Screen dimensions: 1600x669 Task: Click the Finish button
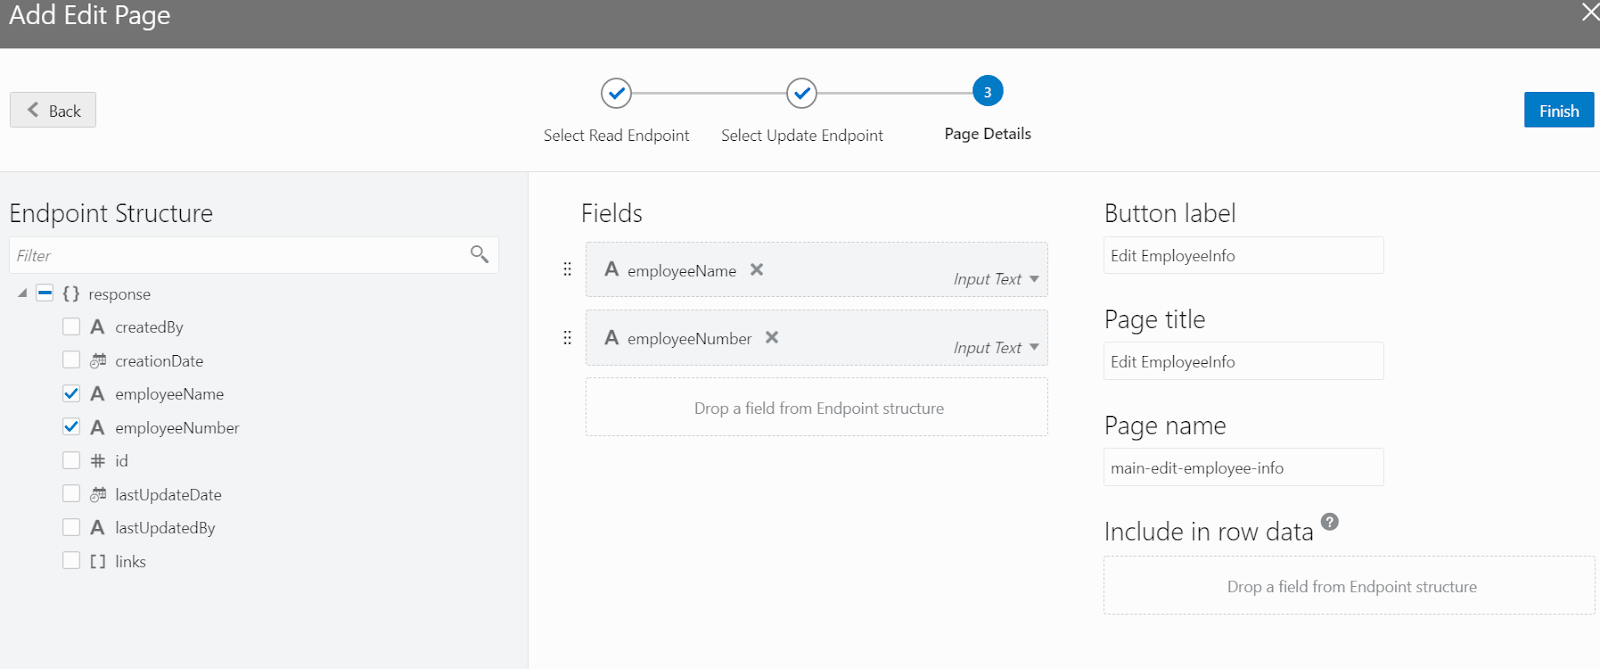click(x=1558, y=110)
